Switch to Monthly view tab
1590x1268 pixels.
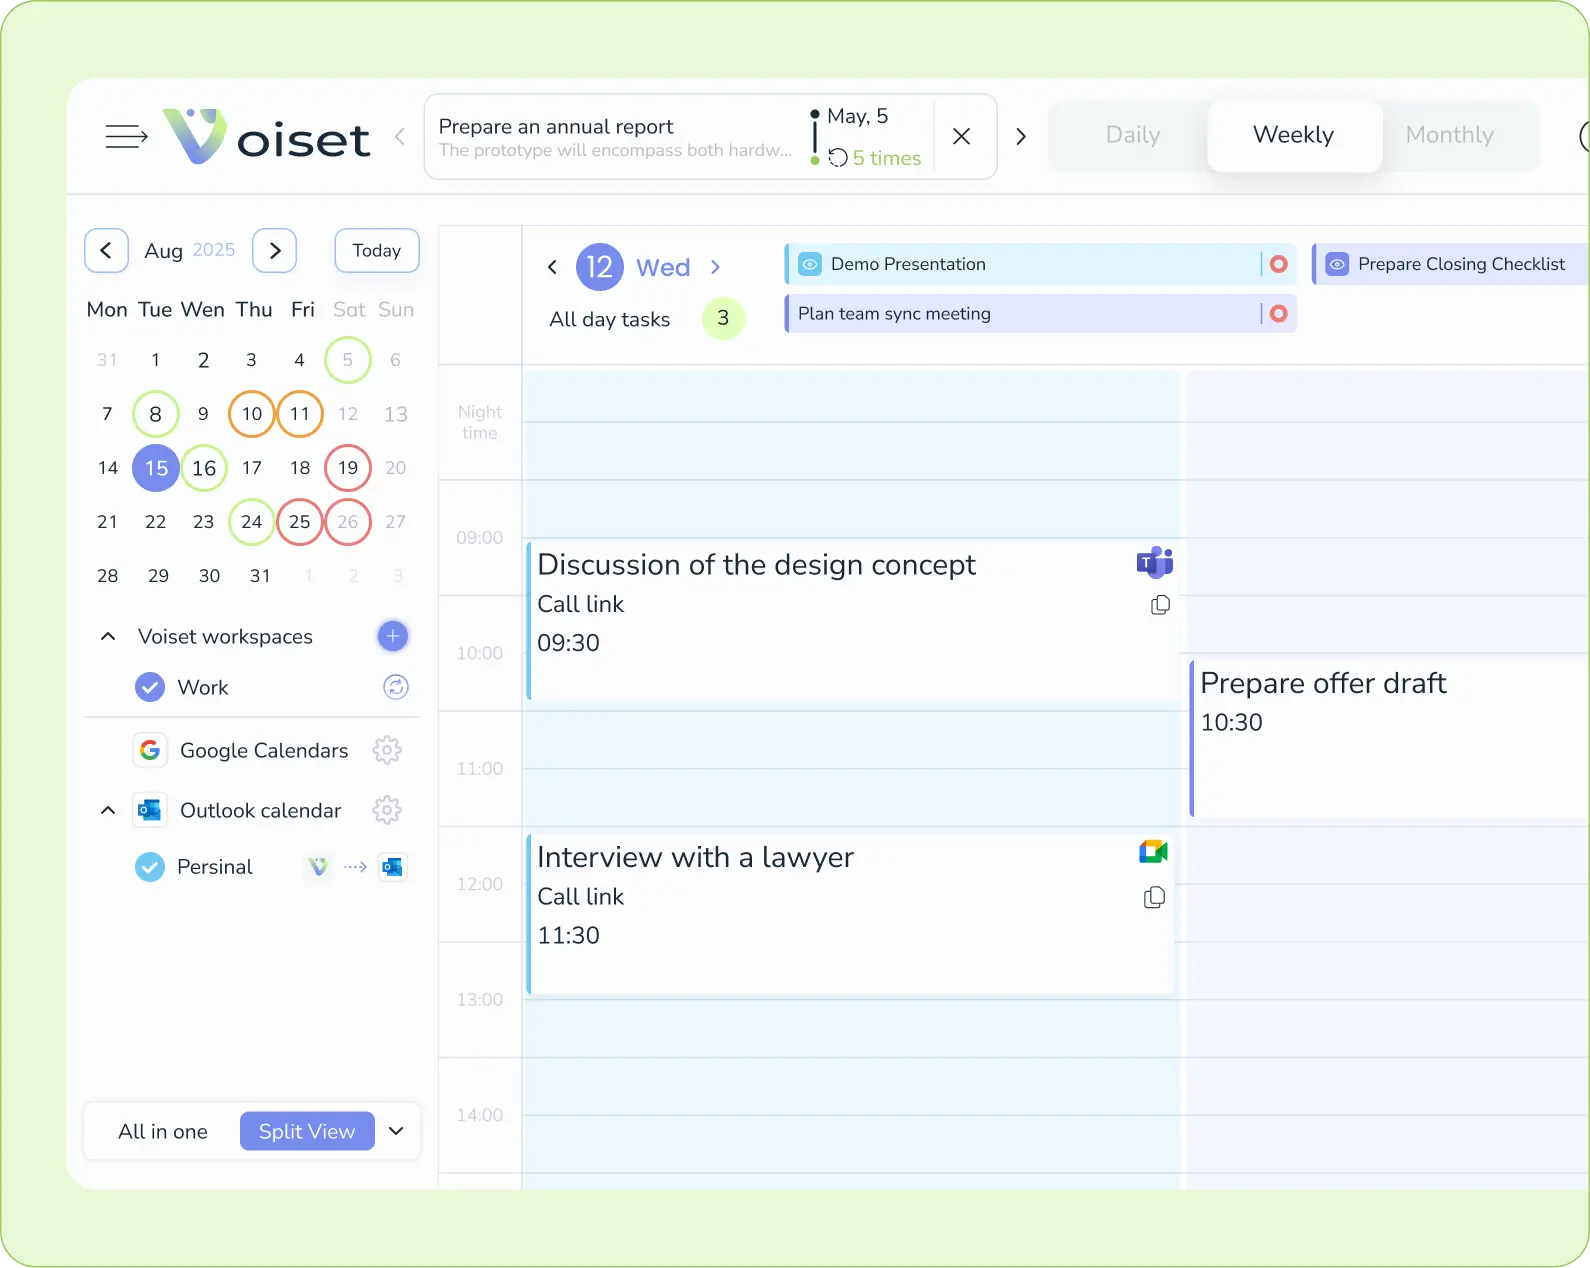1449,135
